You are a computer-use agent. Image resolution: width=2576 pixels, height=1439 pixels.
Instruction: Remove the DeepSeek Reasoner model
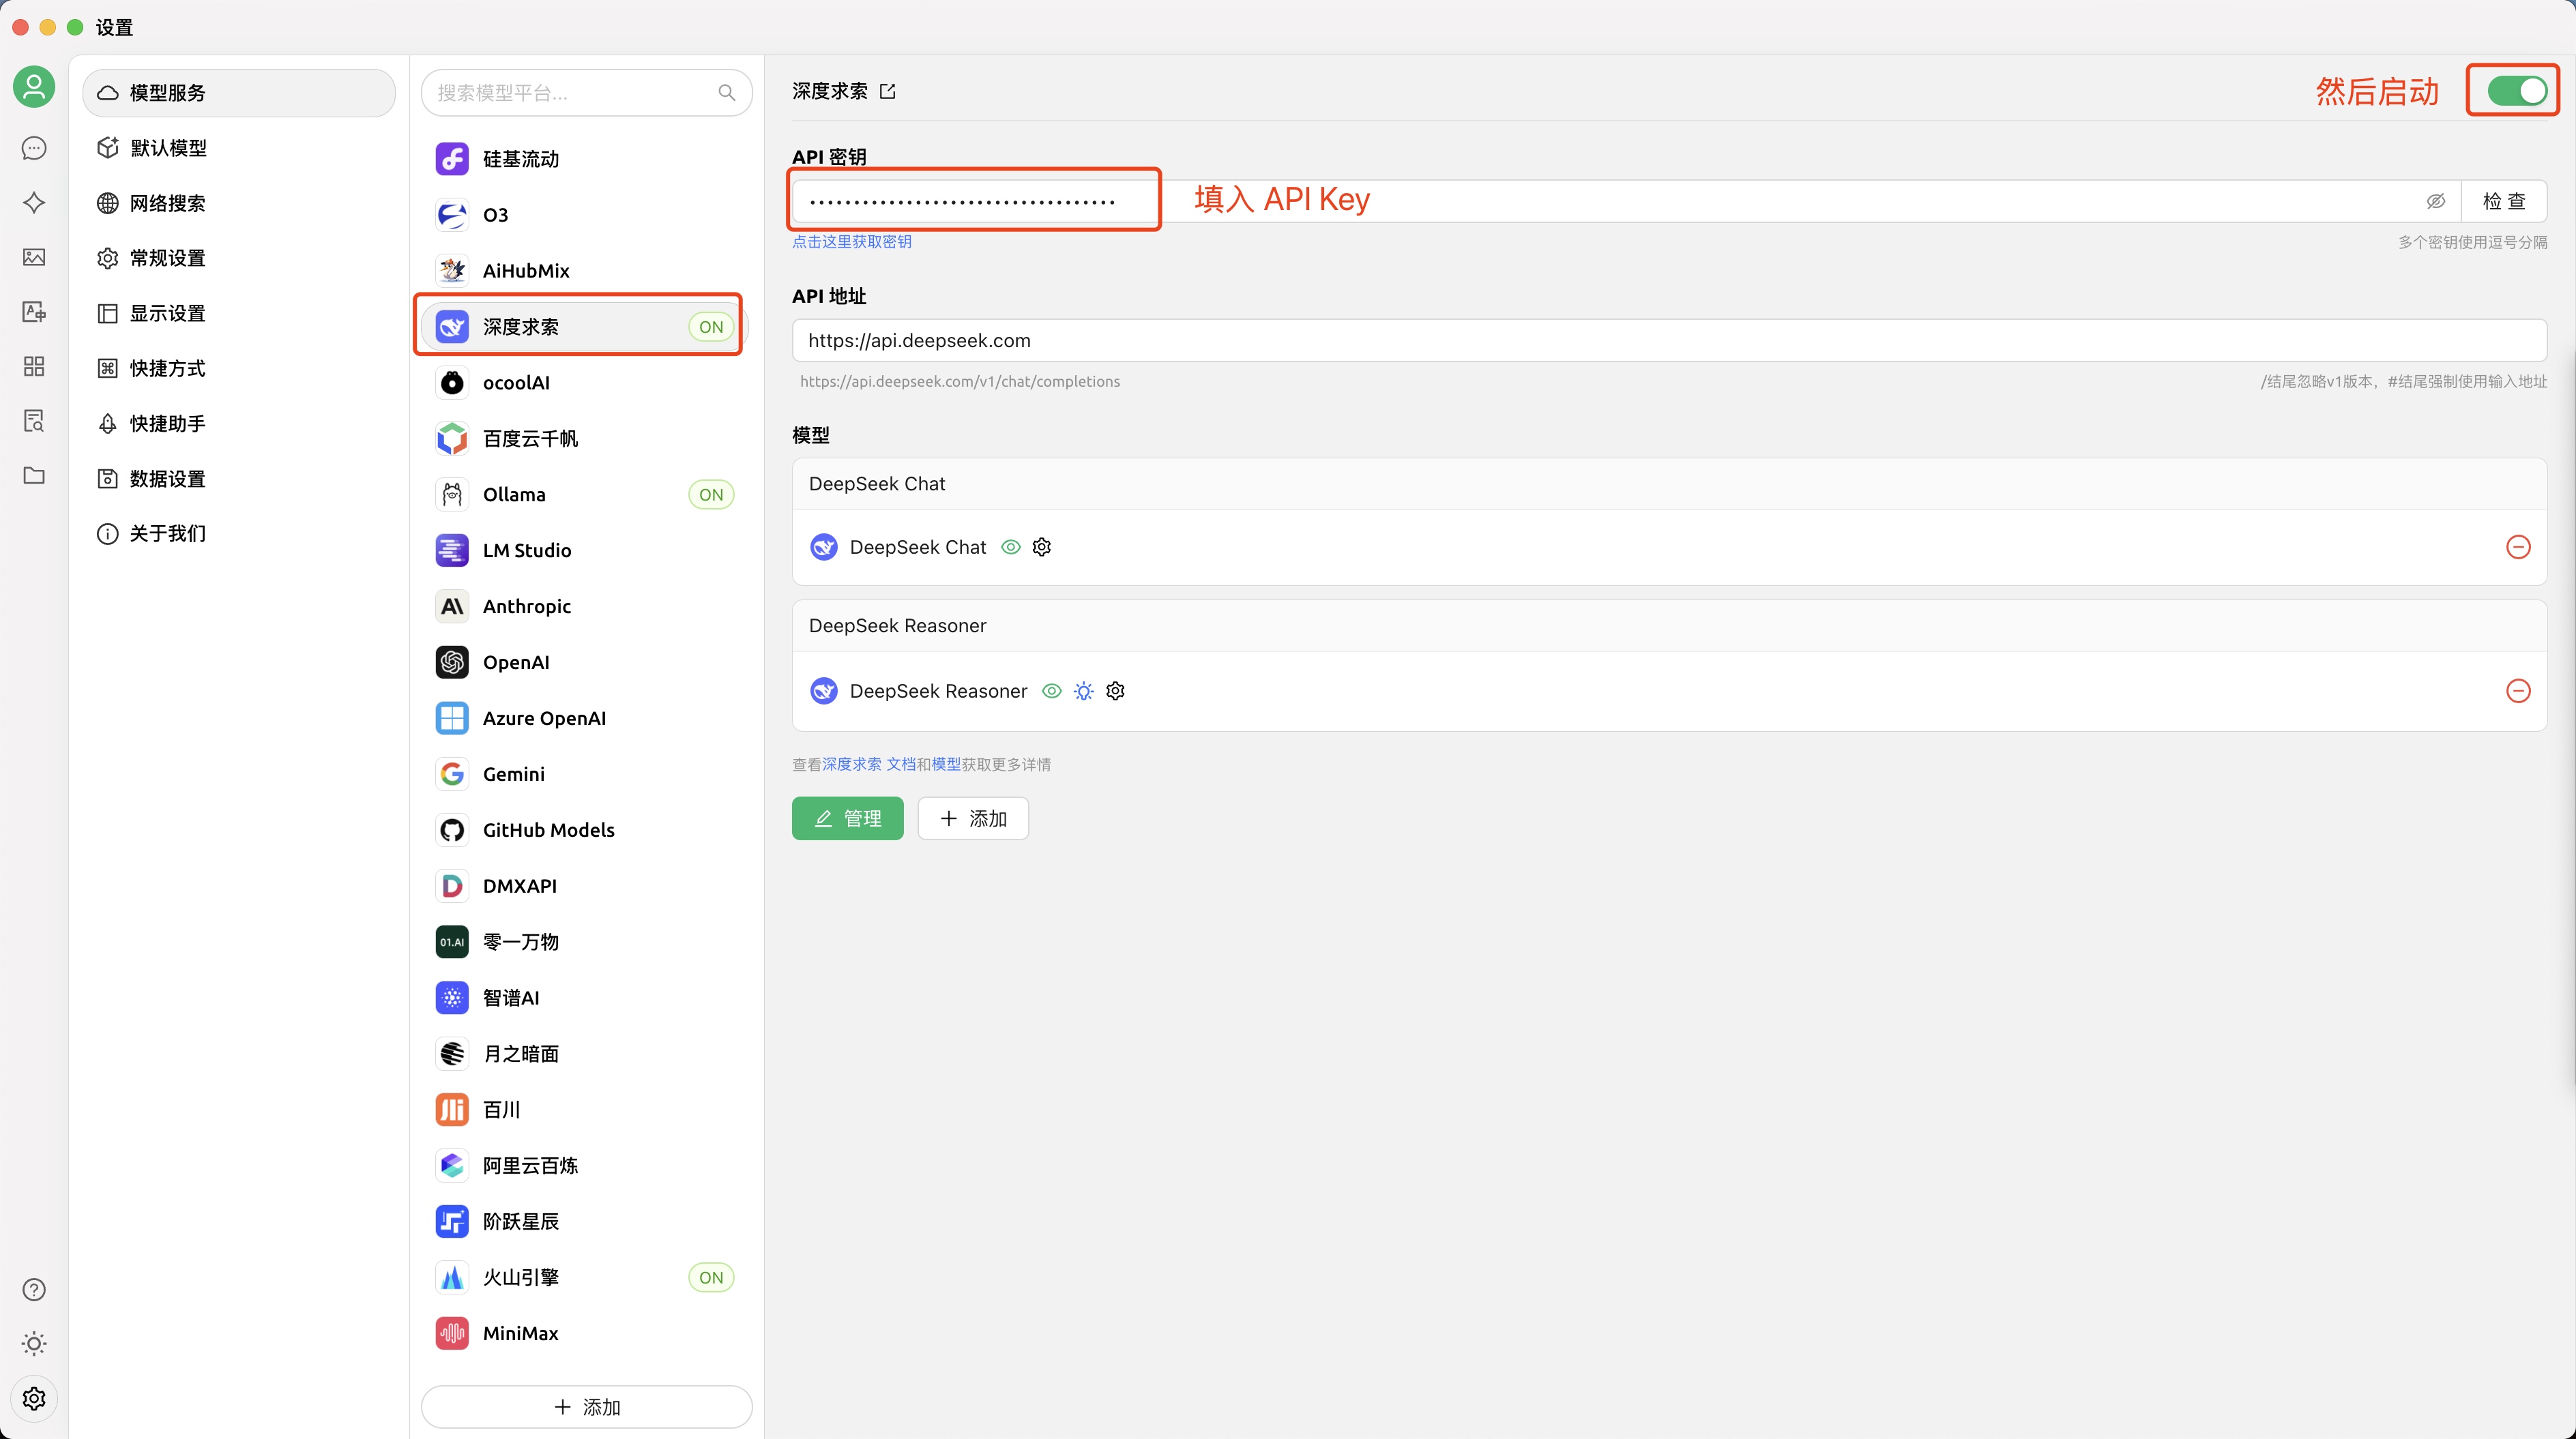2518,691
